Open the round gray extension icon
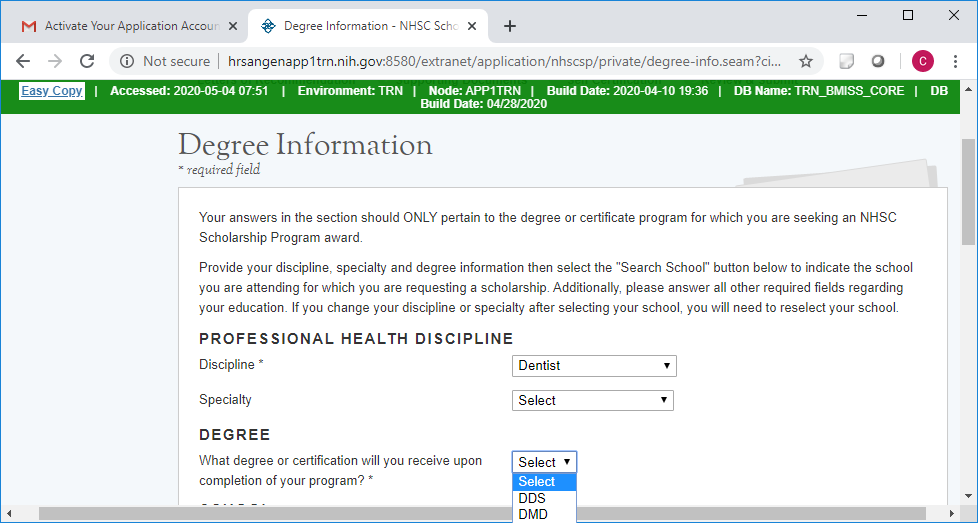The image size is (978, 523). coord(878,61)
